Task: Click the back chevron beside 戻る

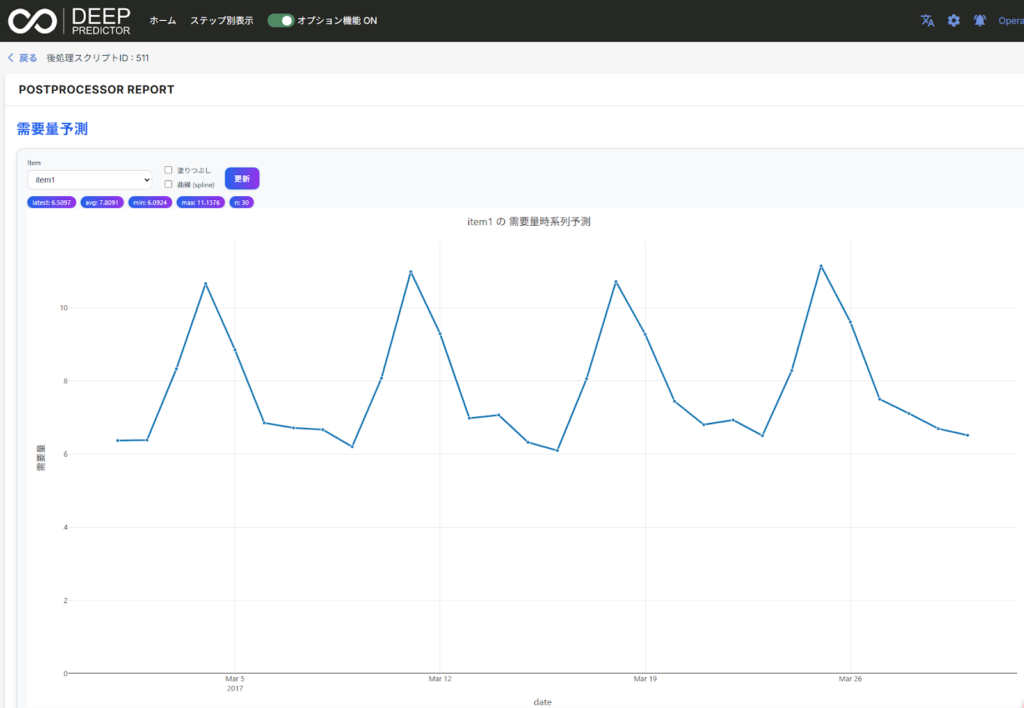Action: click(11, 58)
